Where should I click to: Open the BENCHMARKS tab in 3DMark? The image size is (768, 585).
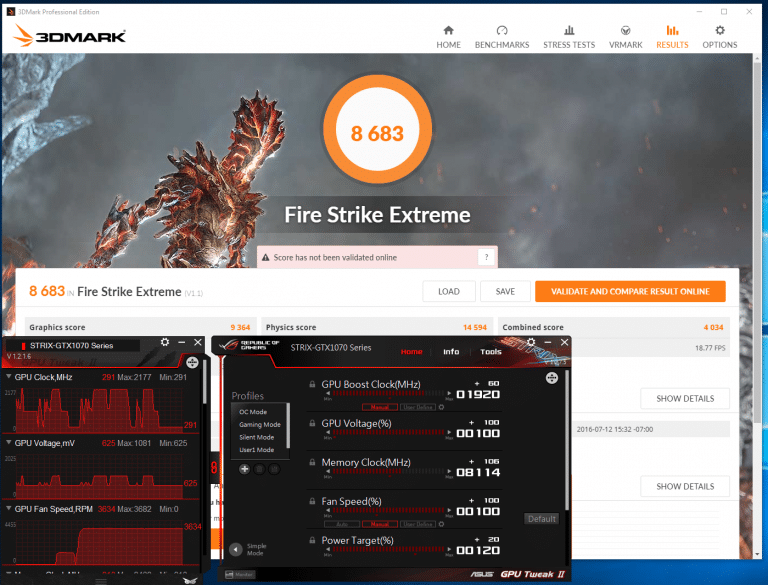(x=502, y=37)
